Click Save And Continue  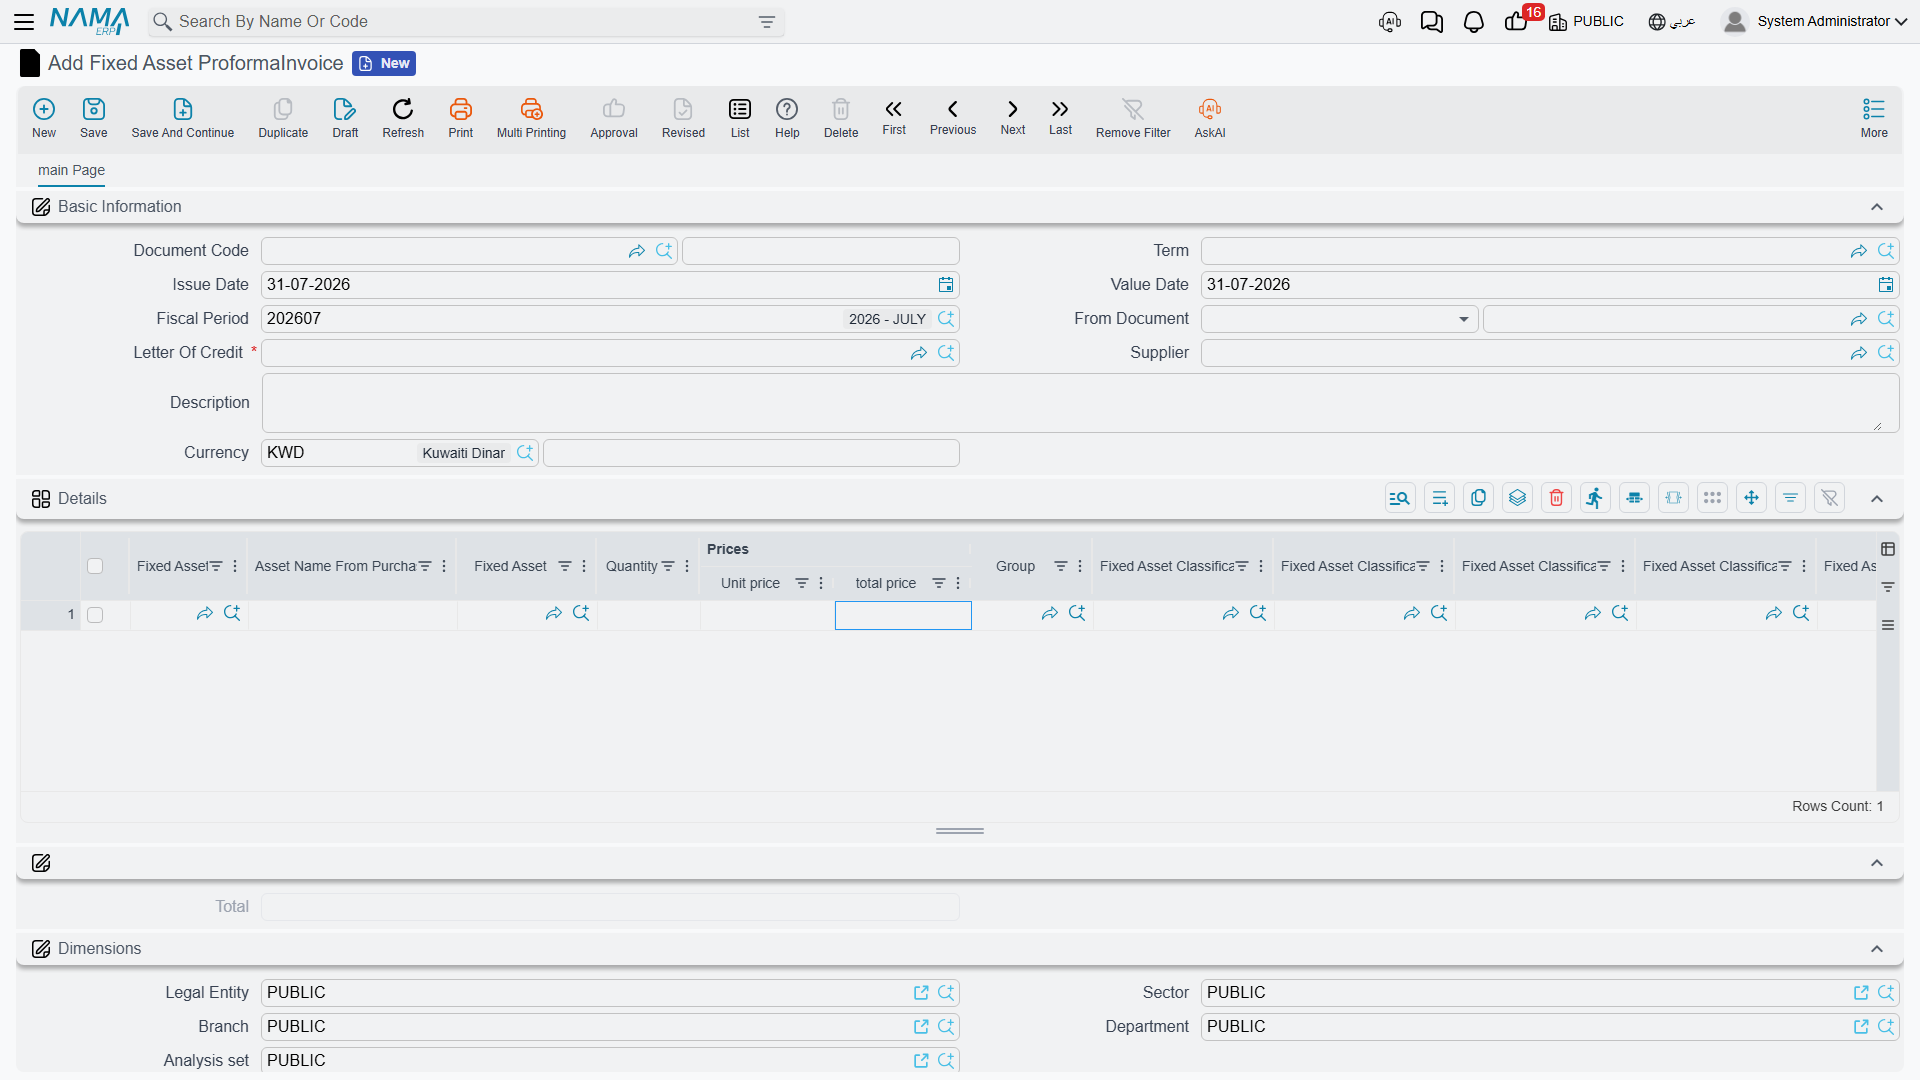point(183,117)
